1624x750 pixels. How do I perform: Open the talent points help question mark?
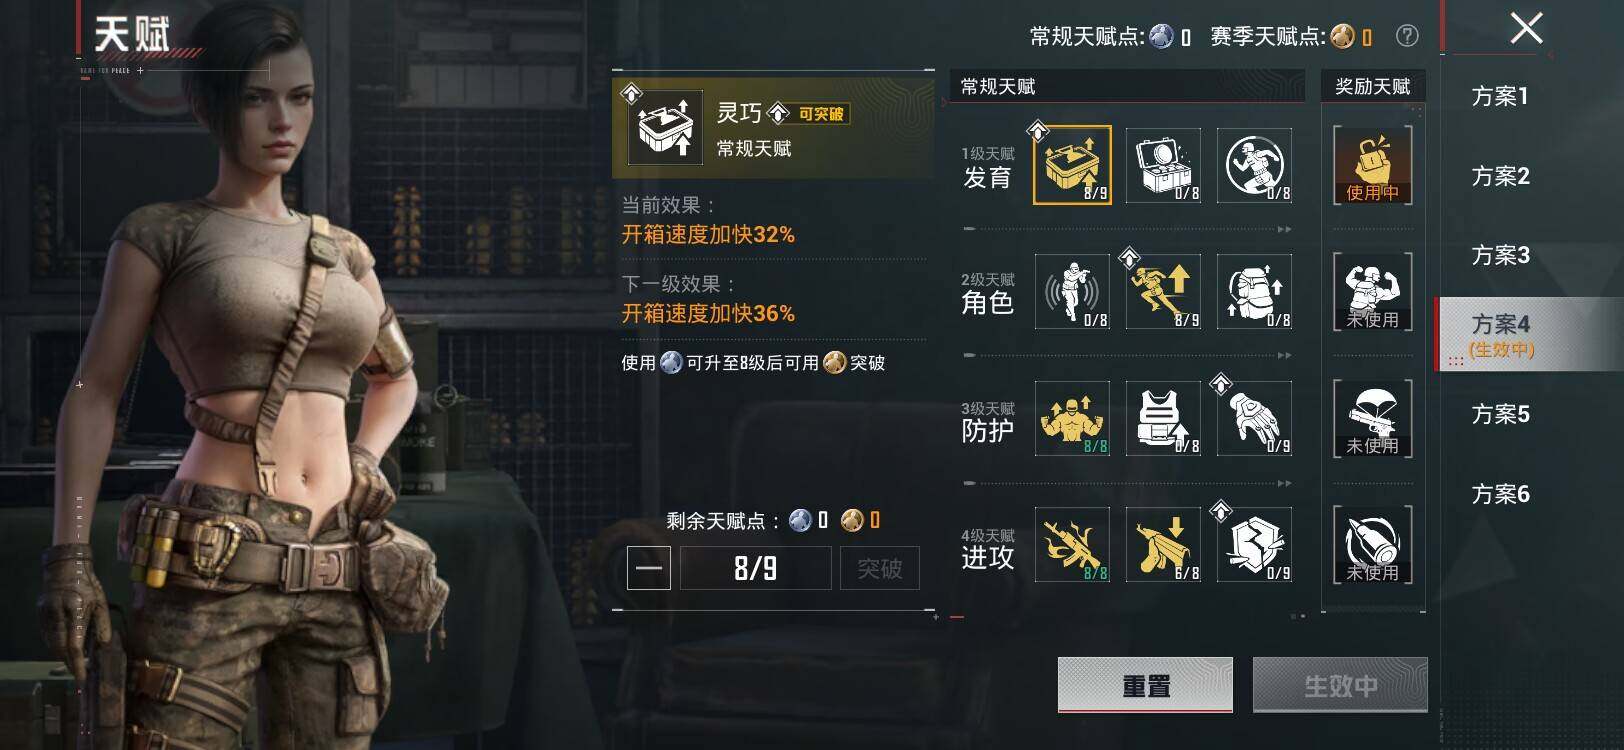1407,36
